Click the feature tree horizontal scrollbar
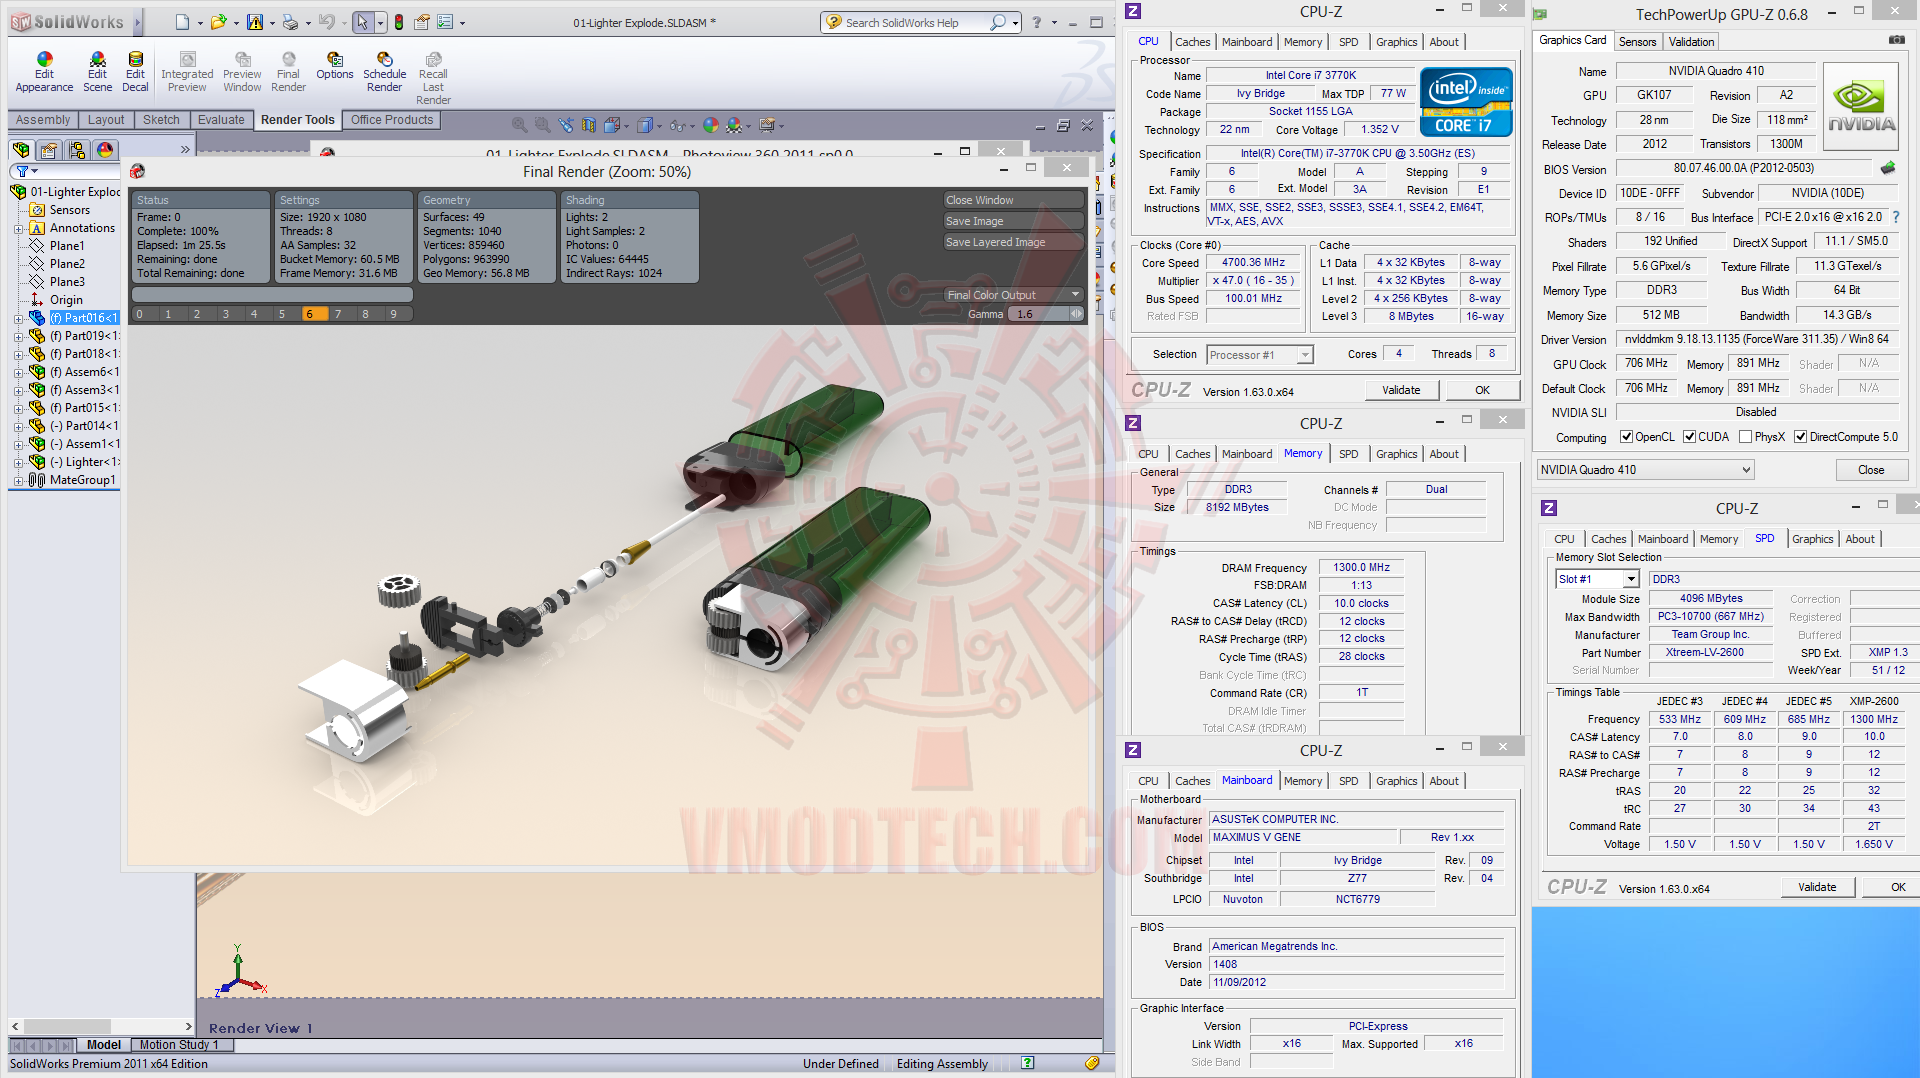 point(101,1026)
